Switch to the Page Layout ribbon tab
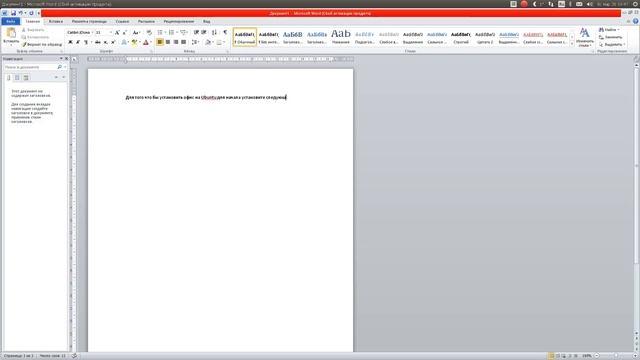The width and height of the screenshot is (640, 360). pyautogui.click(x=89, y=21)
